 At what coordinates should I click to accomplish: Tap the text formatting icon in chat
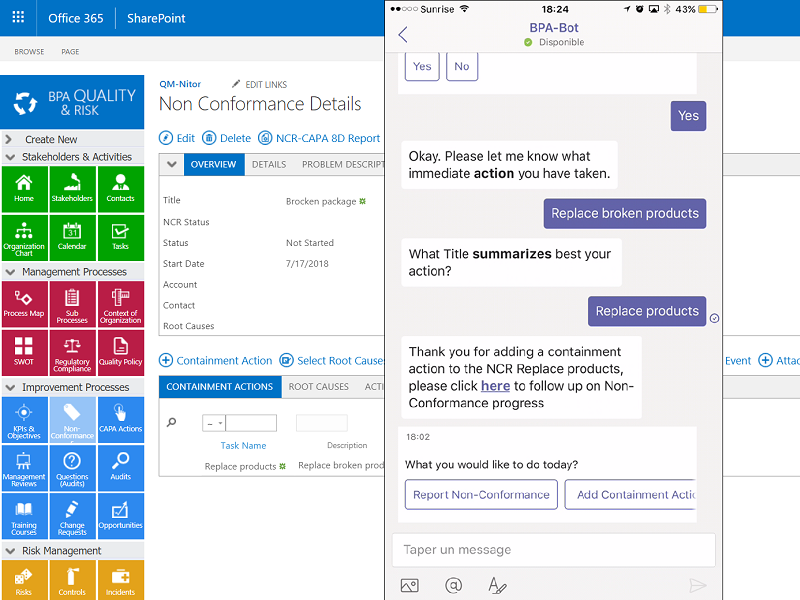[497, 585]
